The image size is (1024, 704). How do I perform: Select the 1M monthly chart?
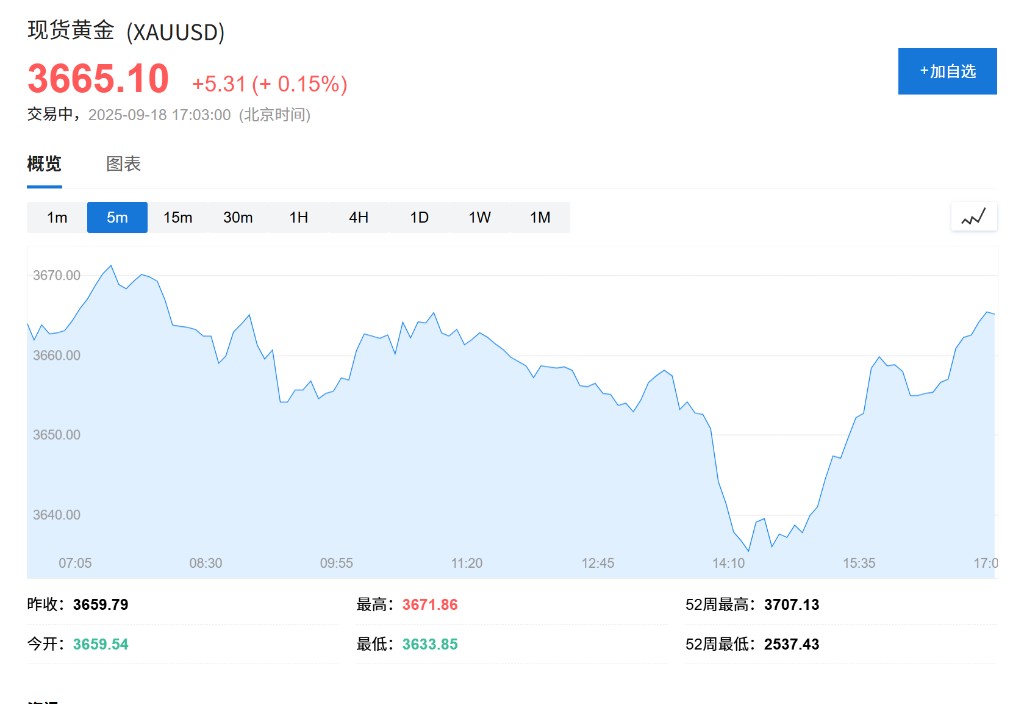point(540,217)
